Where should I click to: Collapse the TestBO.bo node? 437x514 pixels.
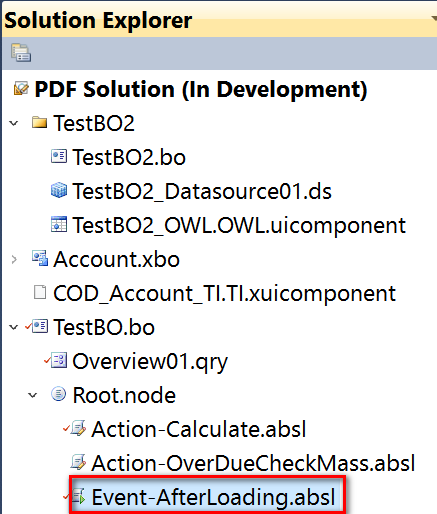(14, 327)
